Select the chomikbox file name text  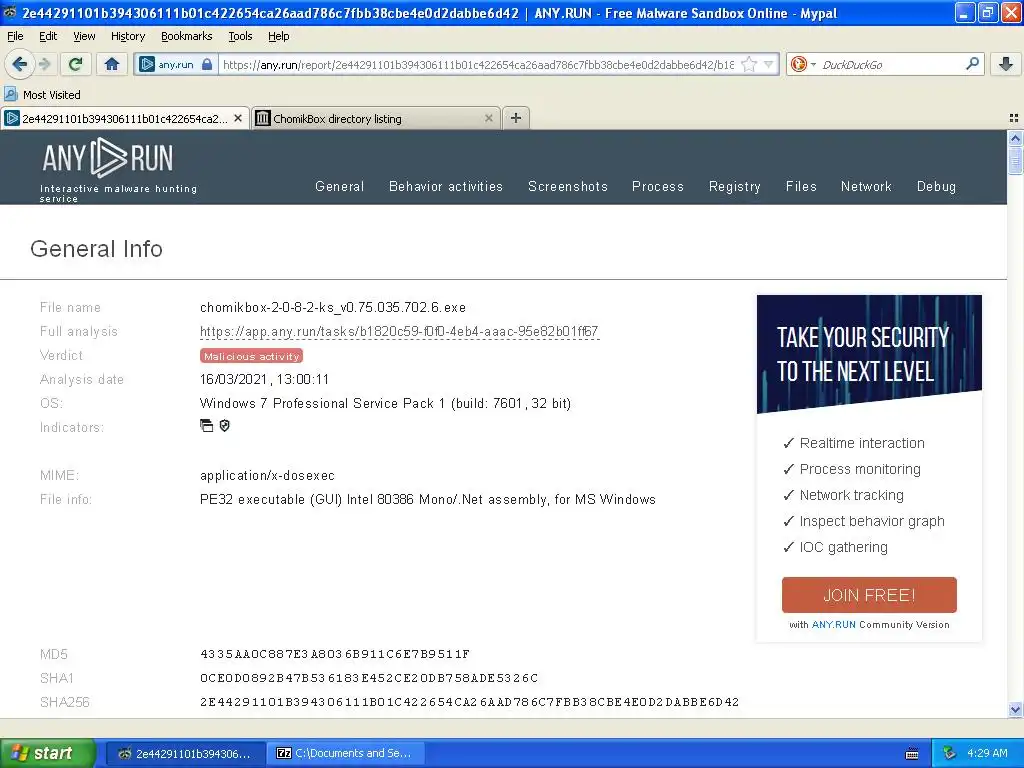tap(333, 308)
